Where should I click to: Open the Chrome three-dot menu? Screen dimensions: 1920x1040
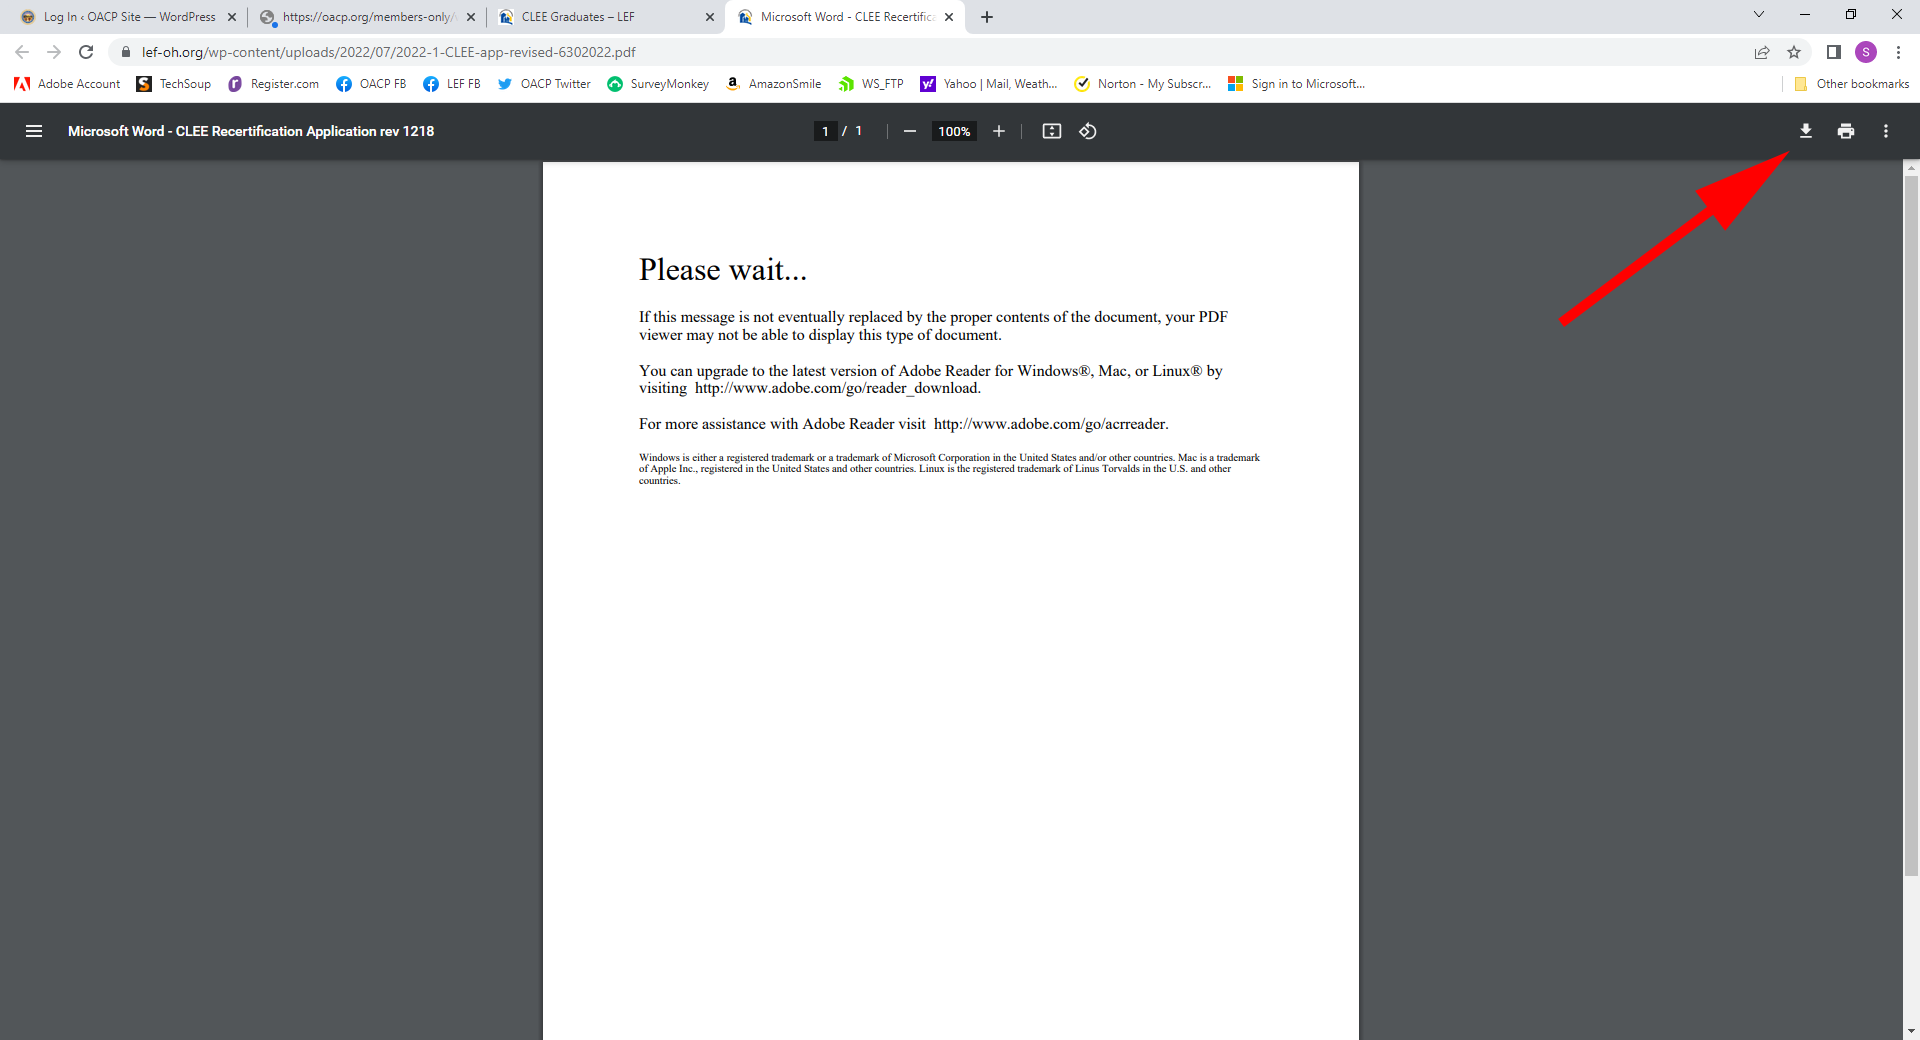[x=1898, y=52]
